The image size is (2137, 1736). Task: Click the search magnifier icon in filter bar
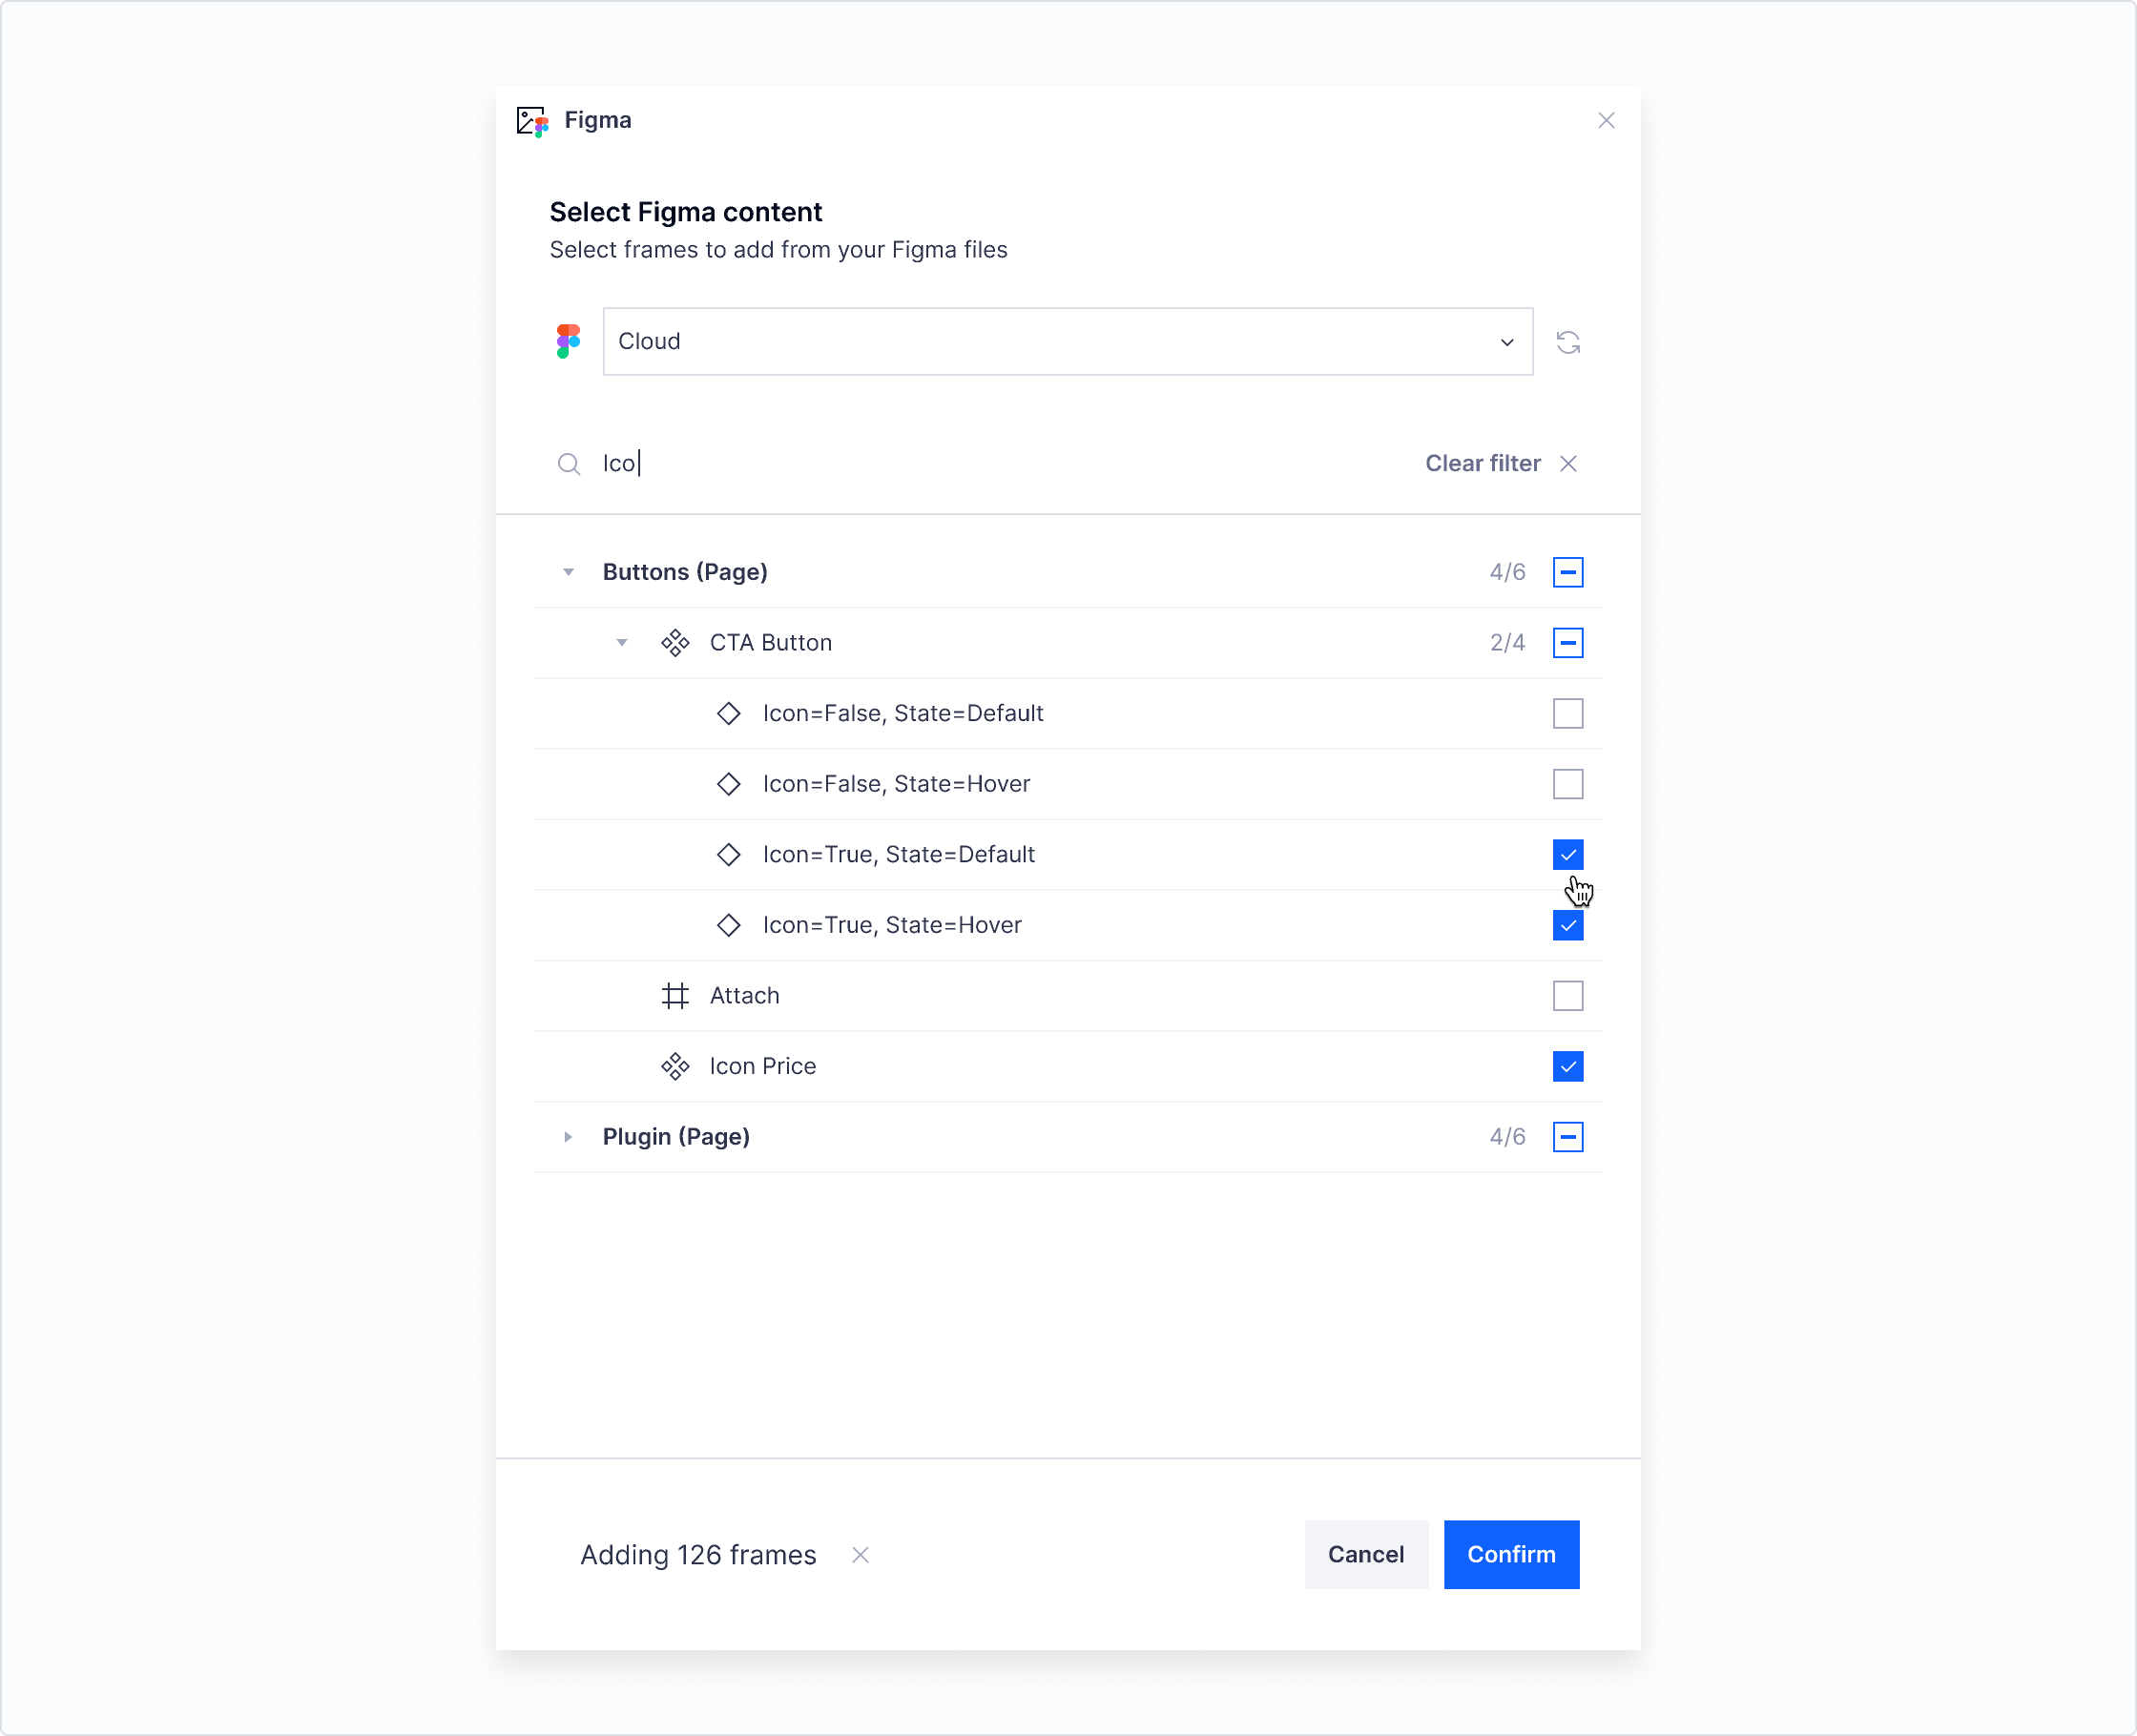[x=566, y=463]
